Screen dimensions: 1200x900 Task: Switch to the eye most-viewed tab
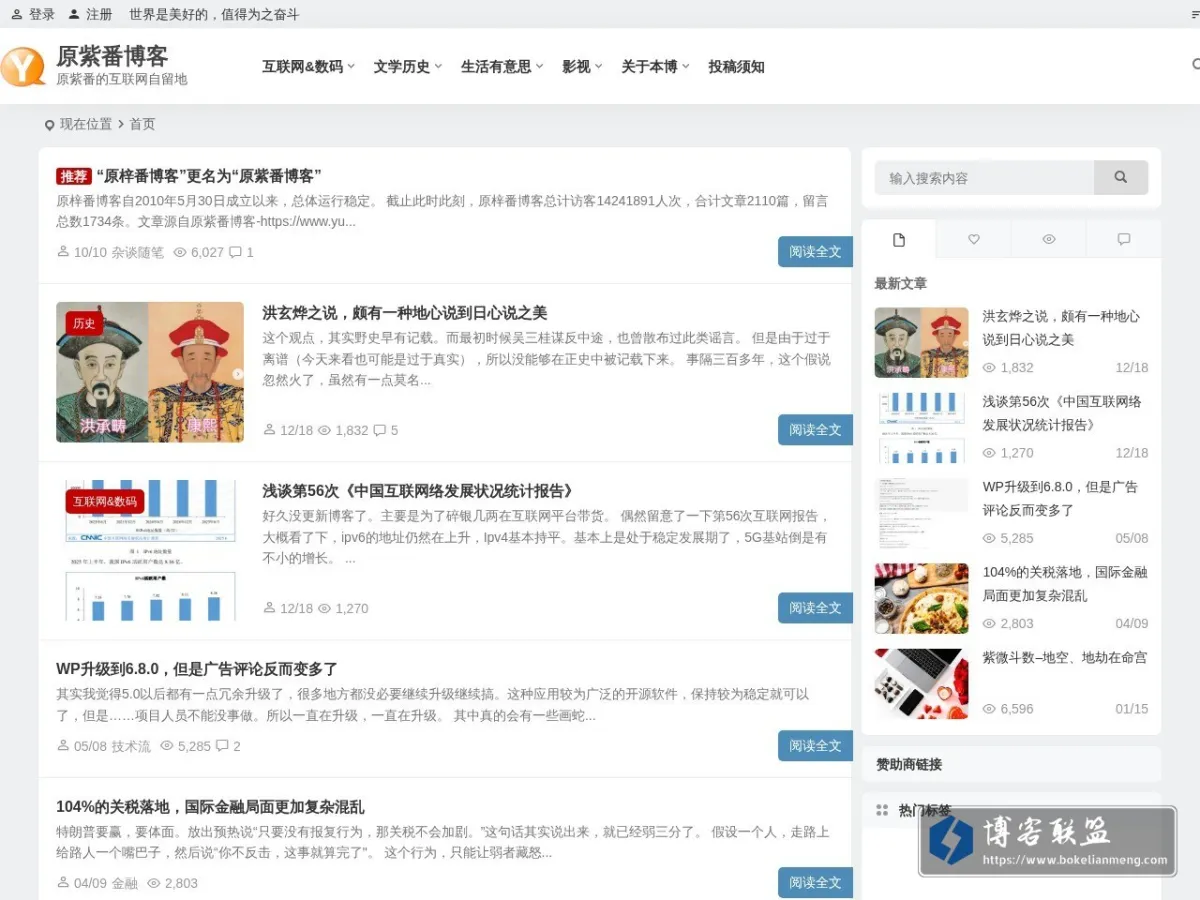pos(1048,239)
